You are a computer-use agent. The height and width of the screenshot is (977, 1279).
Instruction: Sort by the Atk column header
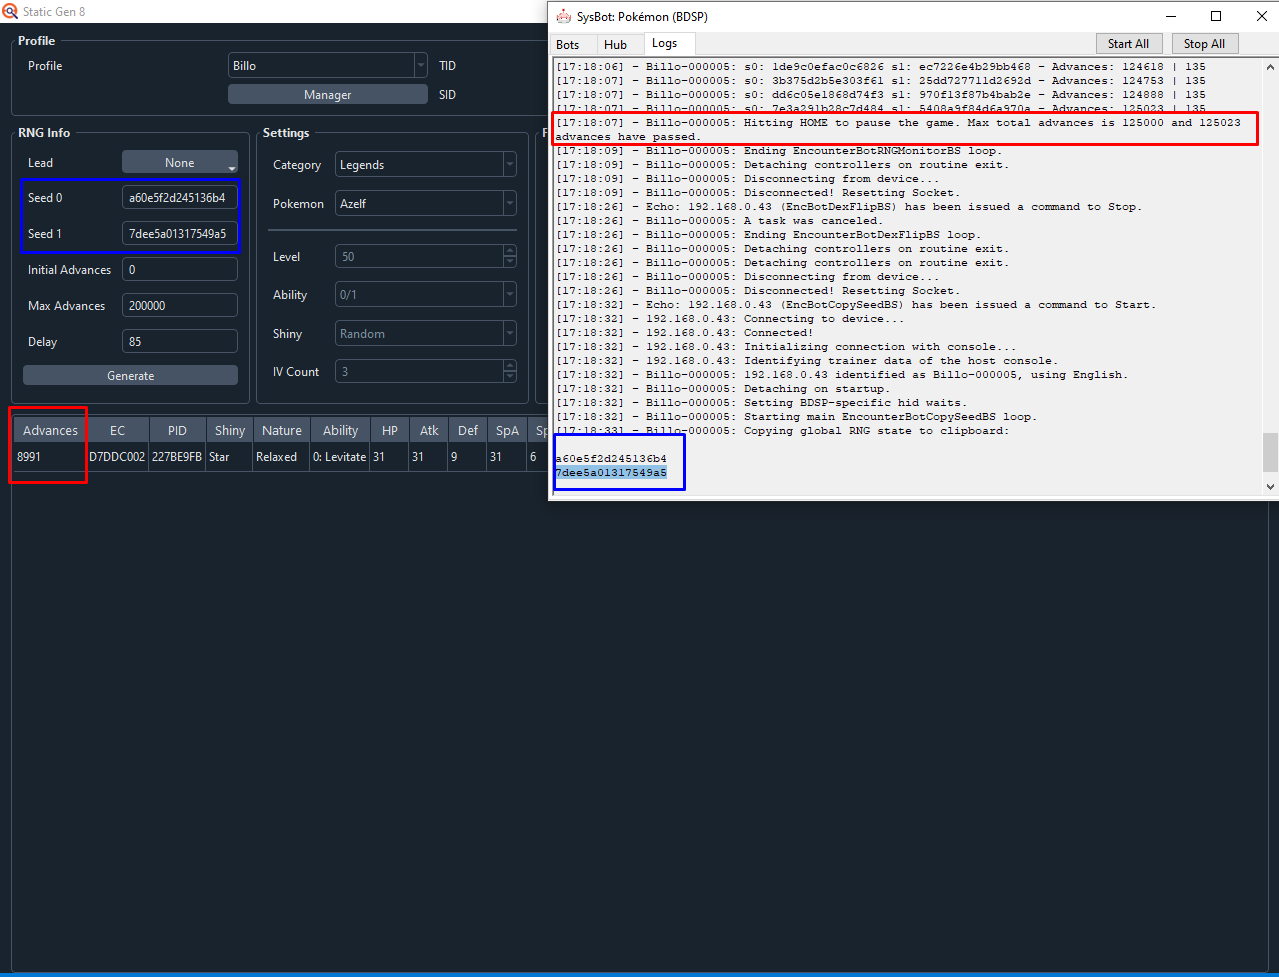429,430
